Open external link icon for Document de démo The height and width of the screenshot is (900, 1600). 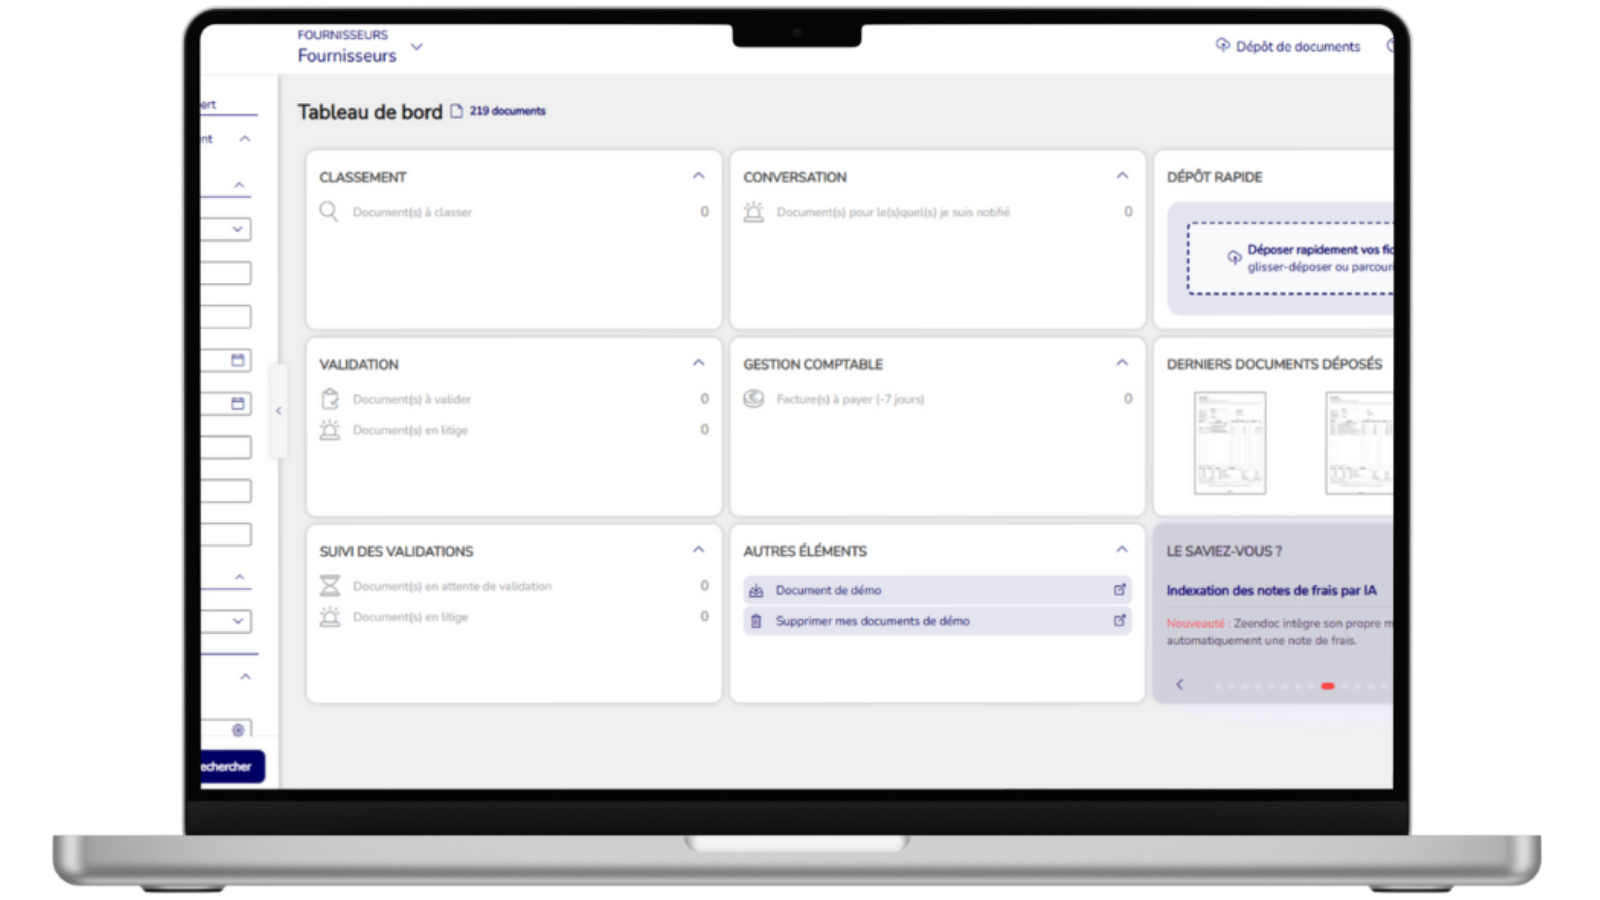pos(1120,590)
